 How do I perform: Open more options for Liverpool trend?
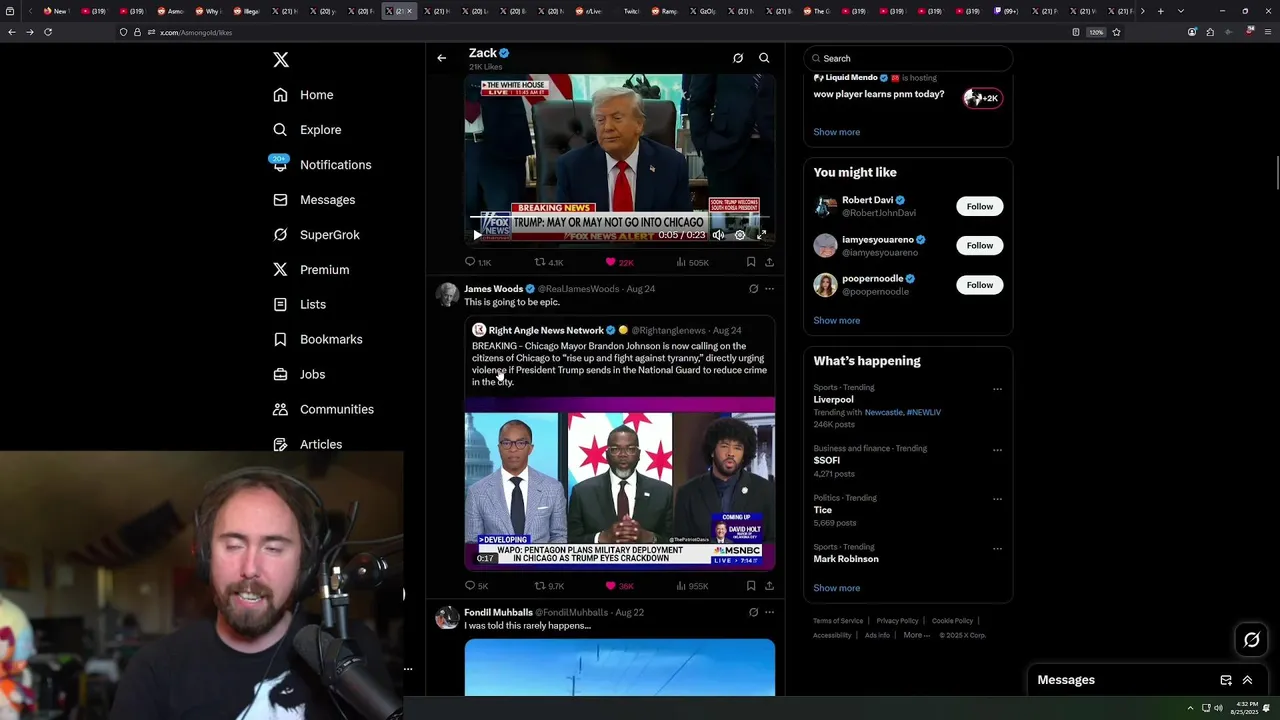coord(997,389)
